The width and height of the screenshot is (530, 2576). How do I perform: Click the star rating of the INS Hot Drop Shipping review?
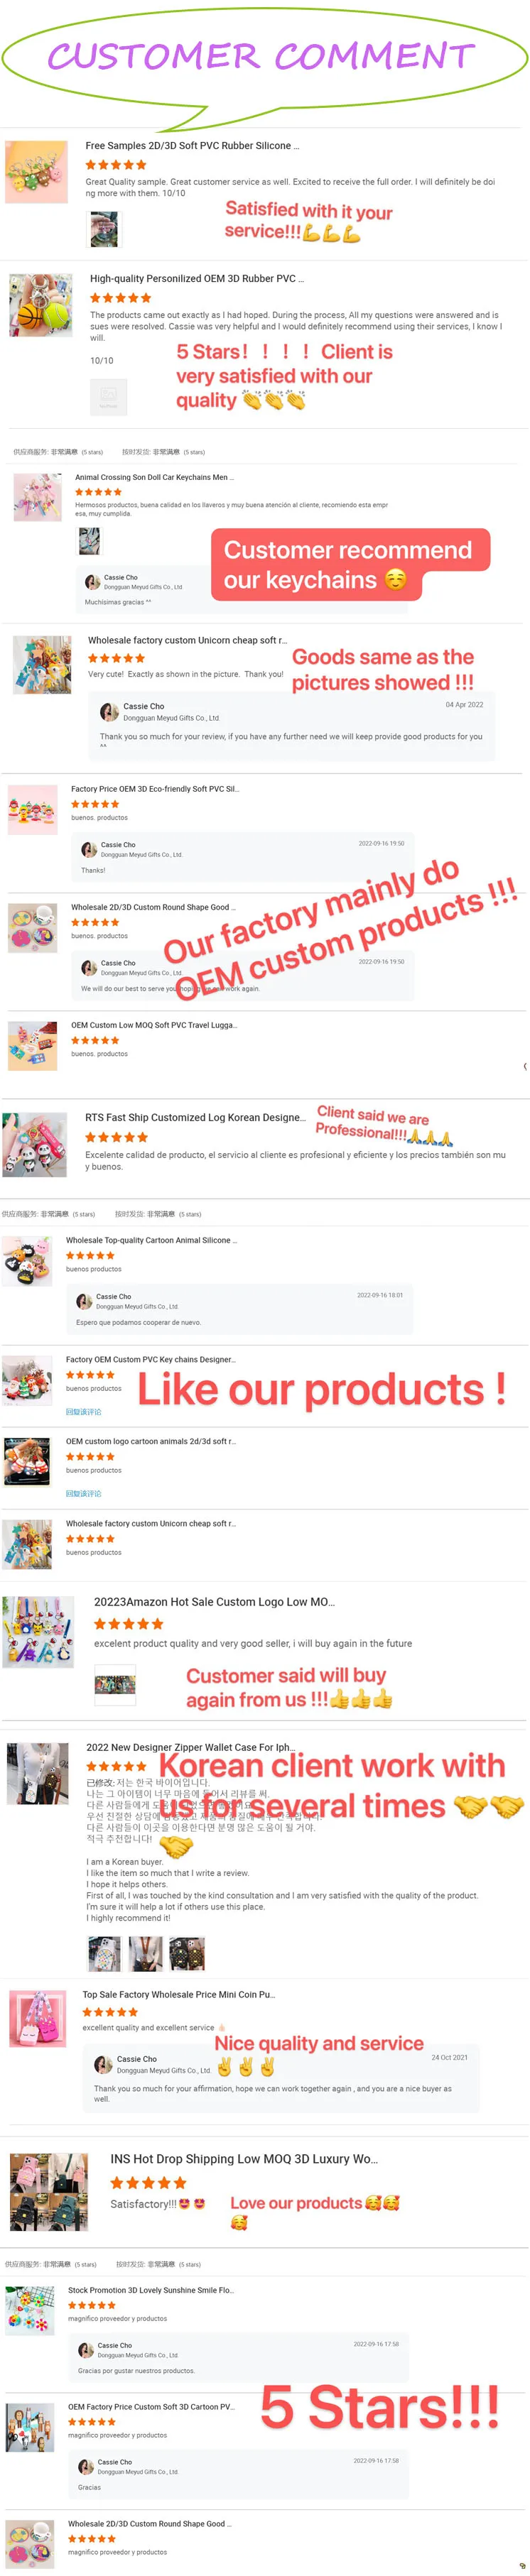pos(148,2183)
